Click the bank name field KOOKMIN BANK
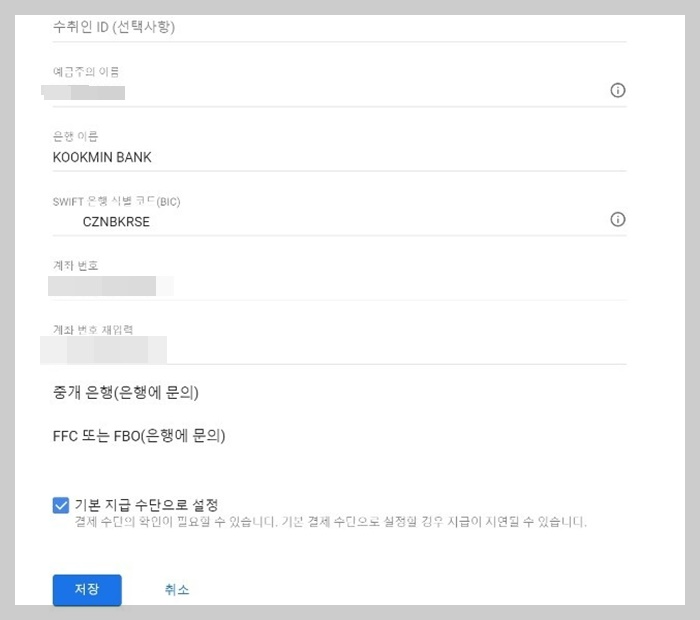700x620 pixels. (x=339, y=158)
